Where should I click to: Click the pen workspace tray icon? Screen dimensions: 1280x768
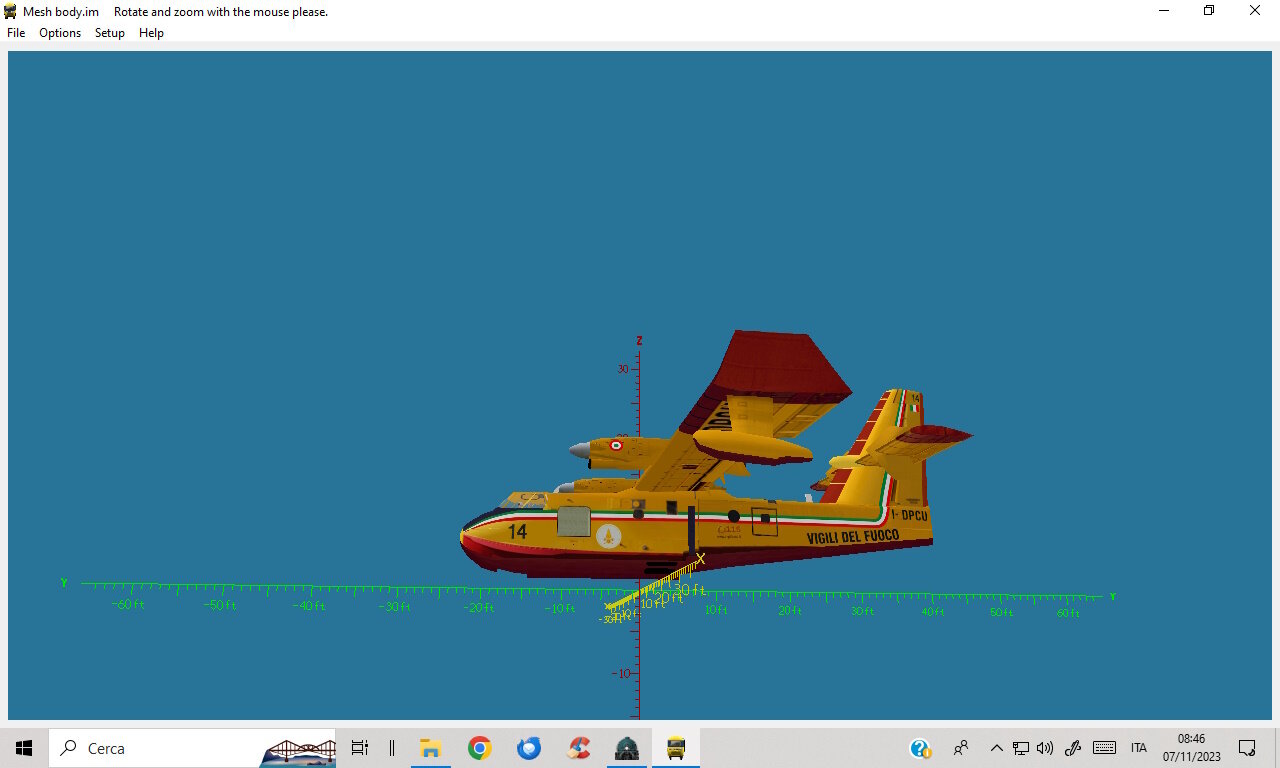[x=1073, y=748]
